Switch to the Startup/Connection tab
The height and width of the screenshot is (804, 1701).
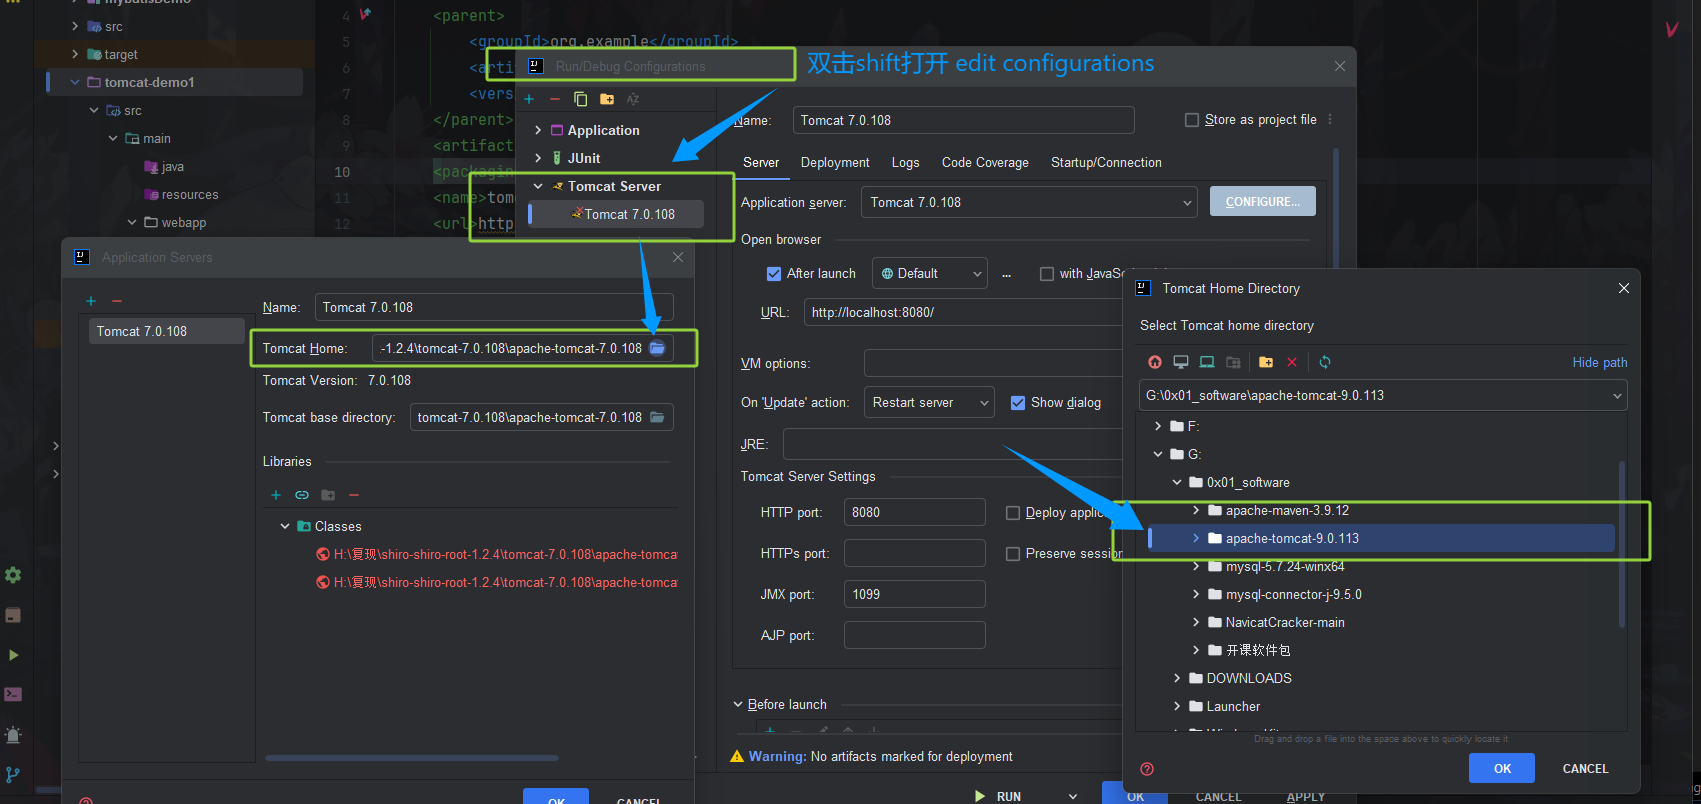tap(1106, 163)
